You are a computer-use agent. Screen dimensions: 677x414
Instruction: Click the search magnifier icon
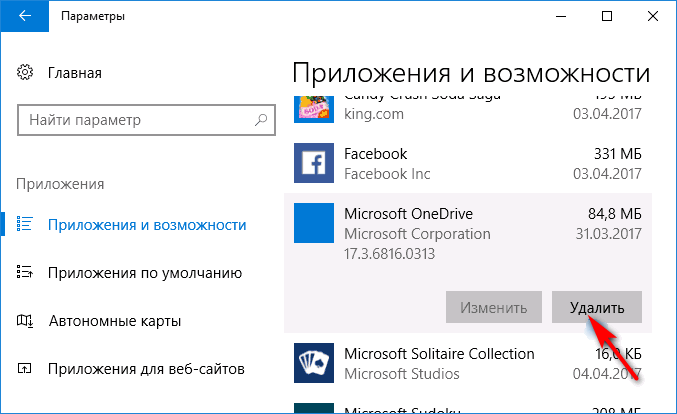[261, 120]
